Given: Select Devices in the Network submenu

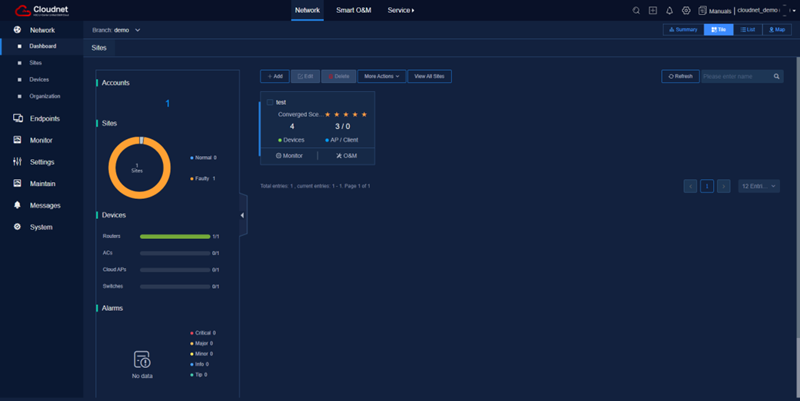Looking at the screenshot, I should pos(39,79).
